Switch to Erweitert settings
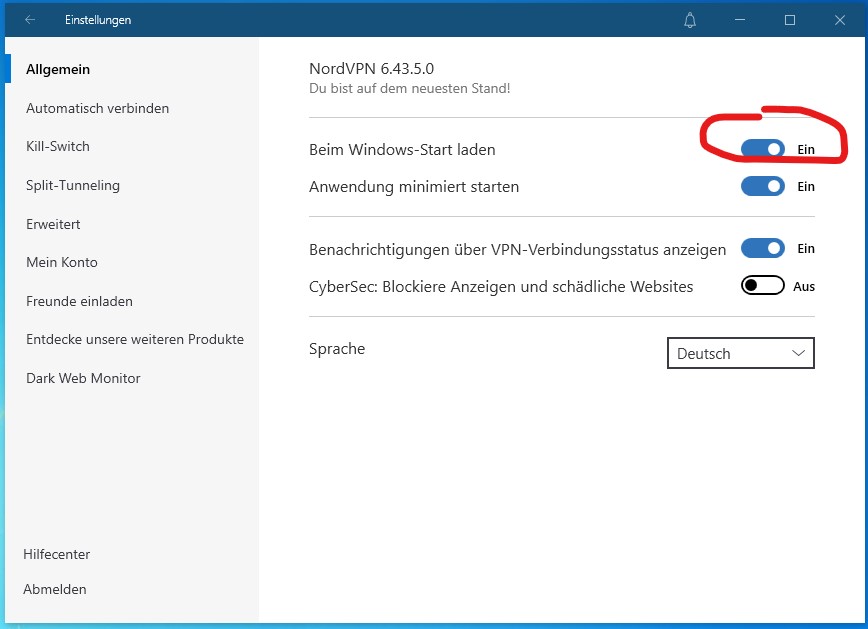The image size is (868, 629). [53, 224]
